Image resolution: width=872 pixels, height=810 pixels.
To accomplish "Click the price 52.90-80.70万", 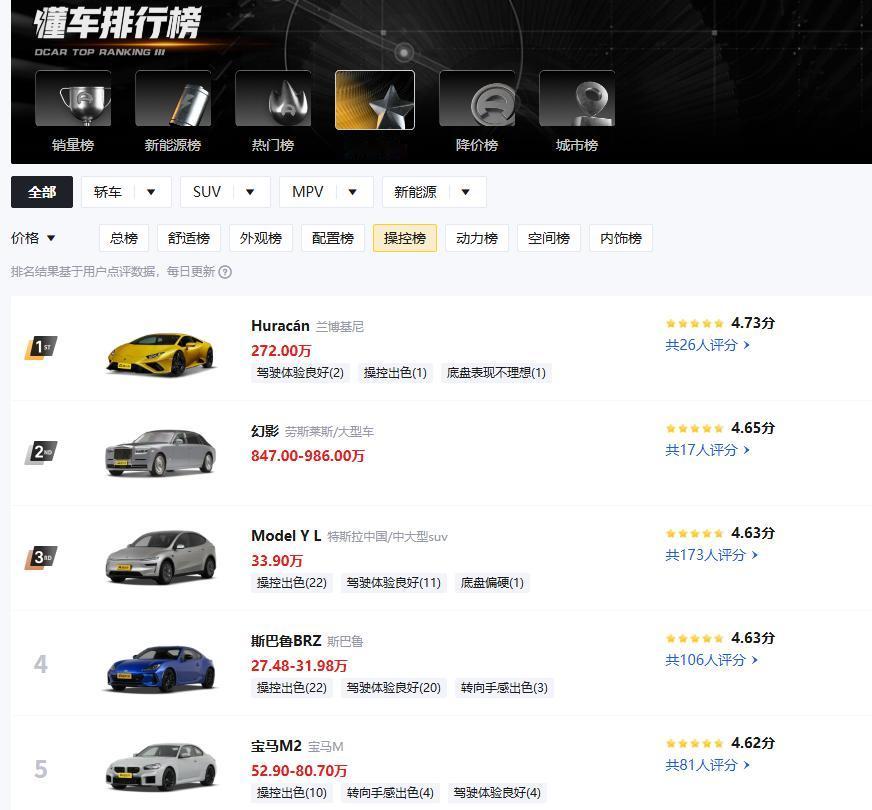I will [299, 771].
